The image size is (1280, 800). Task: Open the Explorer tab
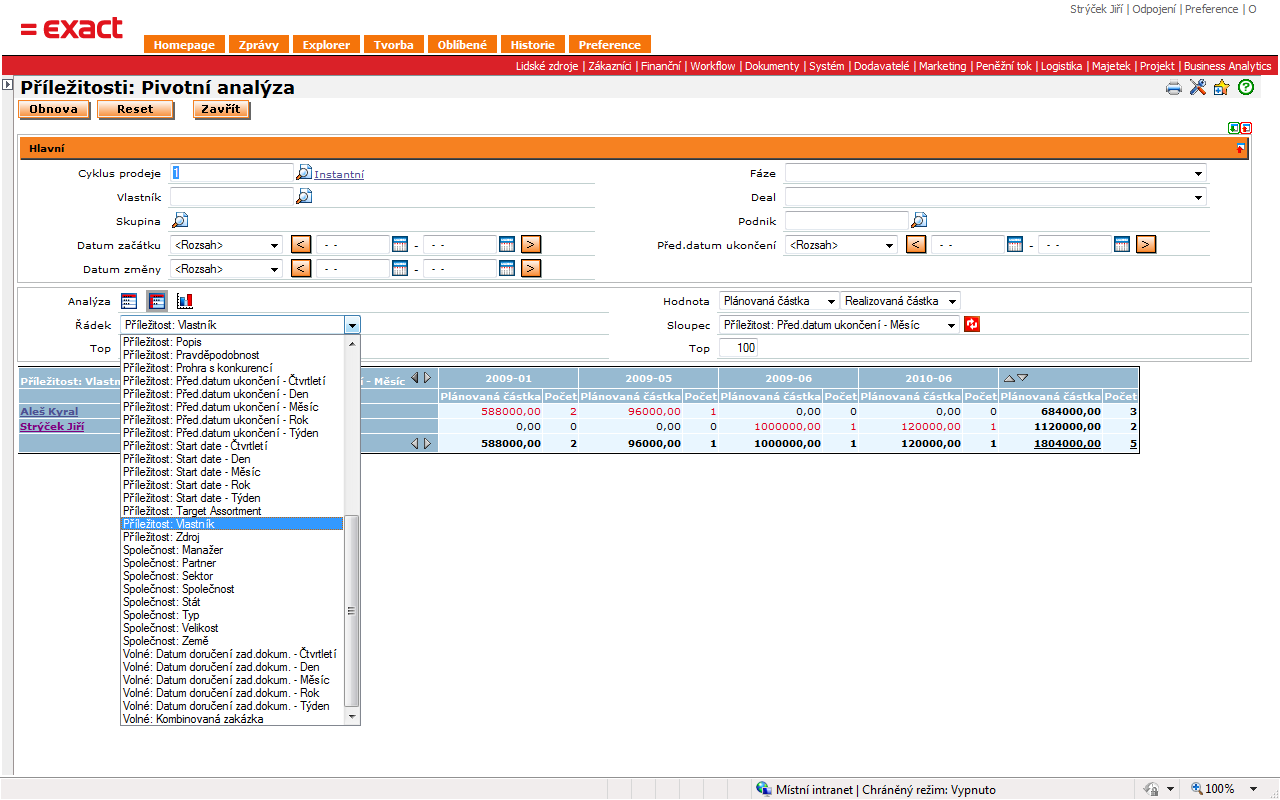click(326, 45)
